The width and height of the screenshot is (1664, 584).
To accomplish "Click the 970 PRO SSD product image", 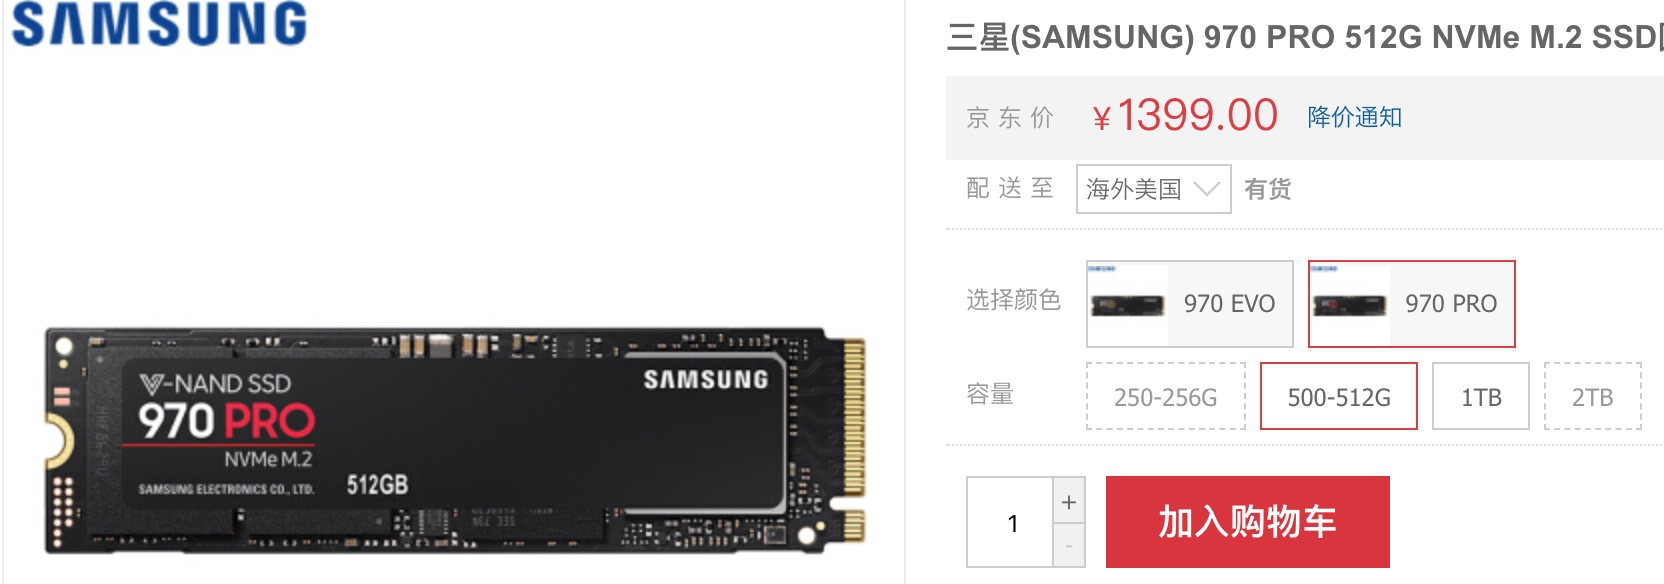I will [455, 441].
